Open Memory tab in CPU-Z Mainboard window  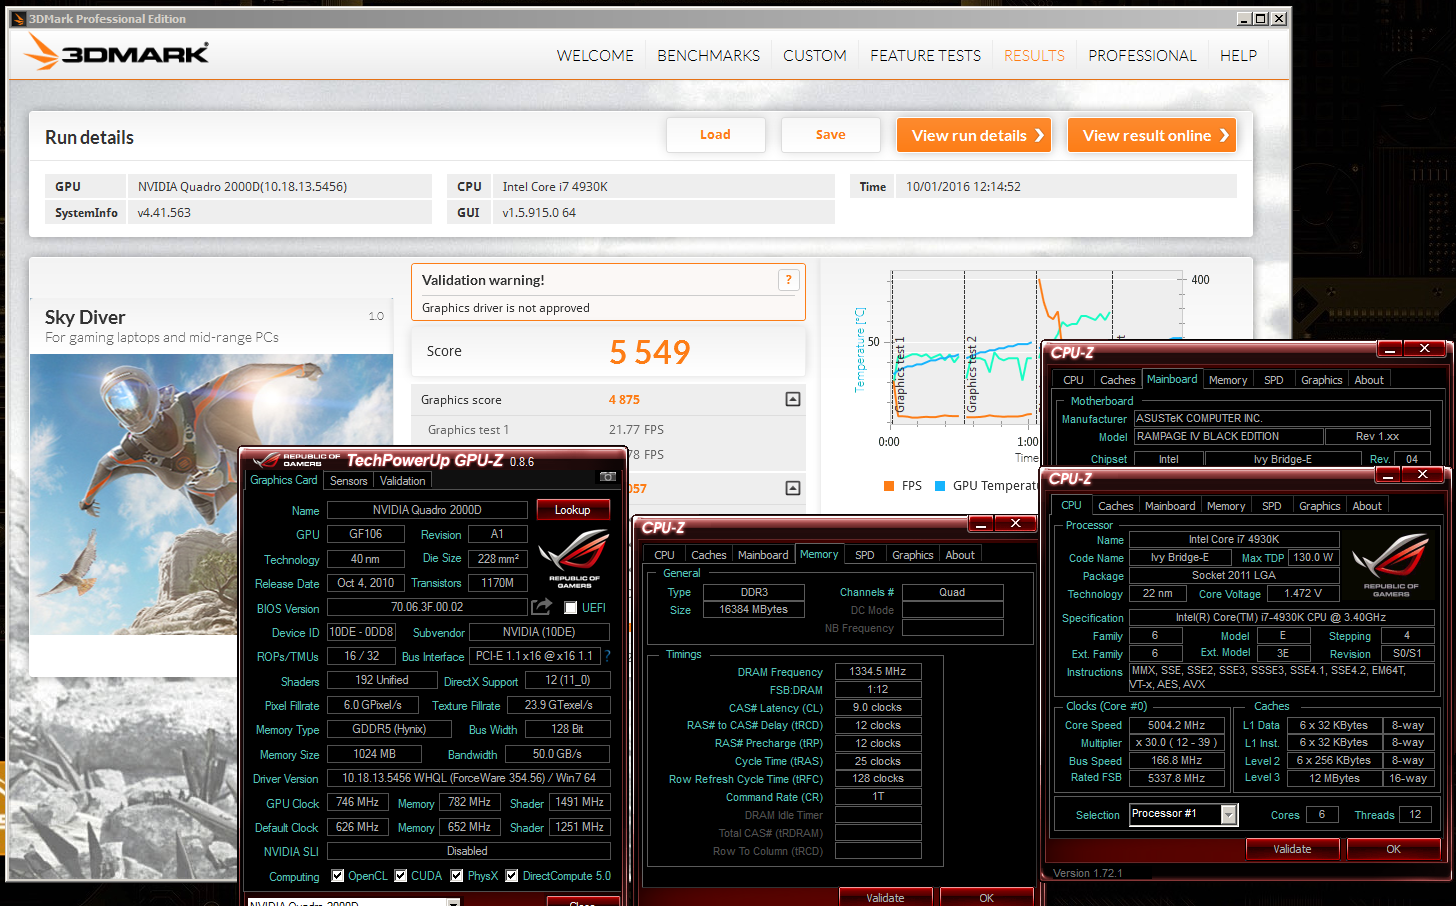pyautogui.click(x=1228, y=380)
